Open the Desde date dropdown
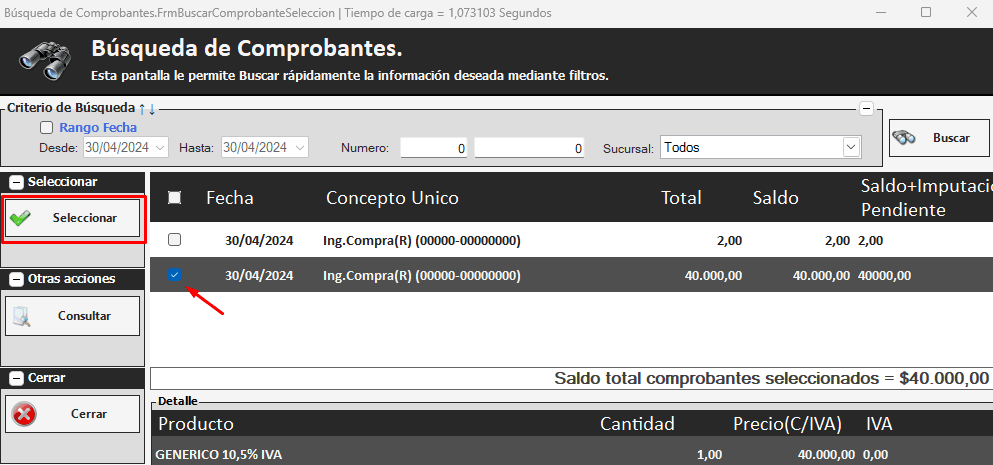Viewport: 993px width, 465px height. pos(160,148)
